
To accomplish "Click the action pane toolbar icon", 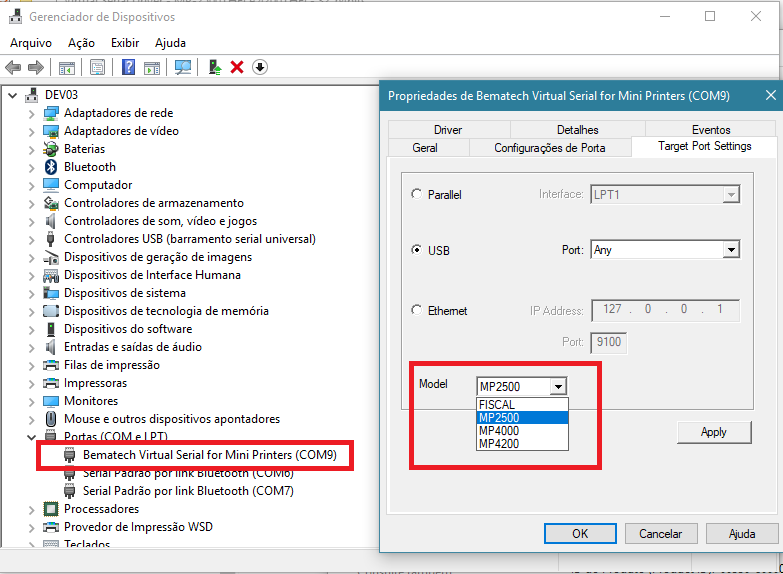I will [x=152, y=67].
